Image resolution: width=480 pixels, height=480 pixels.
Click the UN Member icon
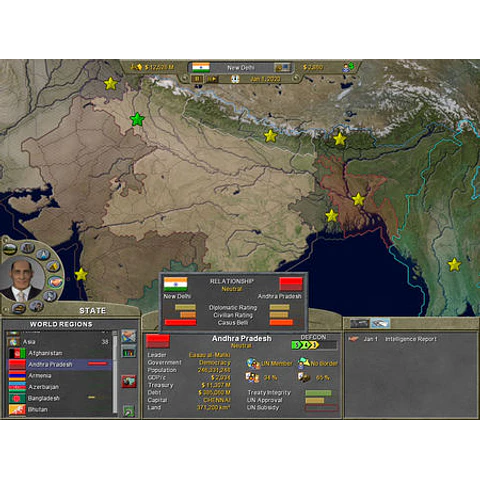(253, 363)
